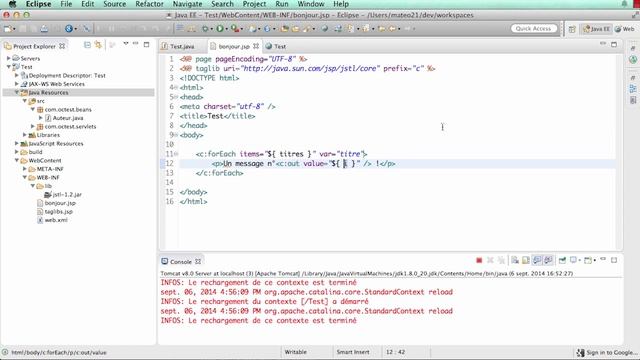Minimize the Project Explorer view
Viewport: 640px width, 360px height.
click(136, 44)
